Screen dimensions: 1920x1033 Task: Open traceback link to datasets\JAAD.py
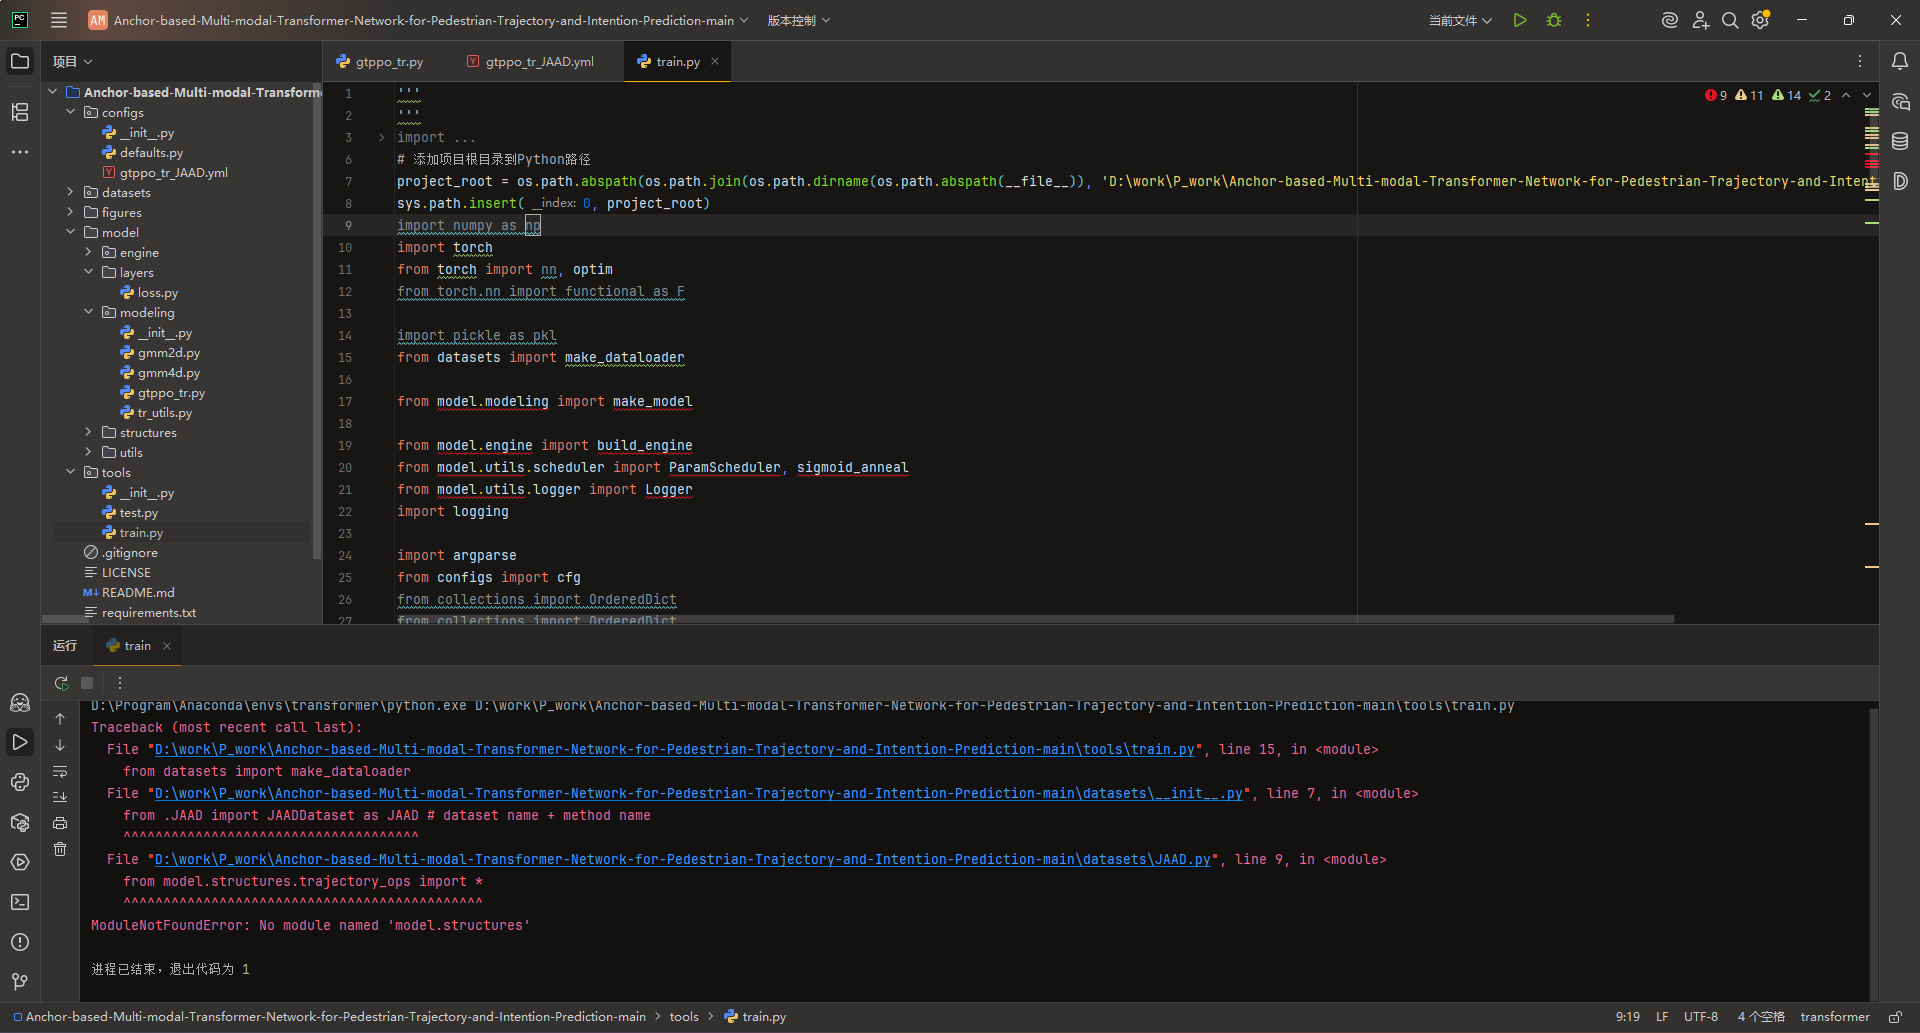683,859
